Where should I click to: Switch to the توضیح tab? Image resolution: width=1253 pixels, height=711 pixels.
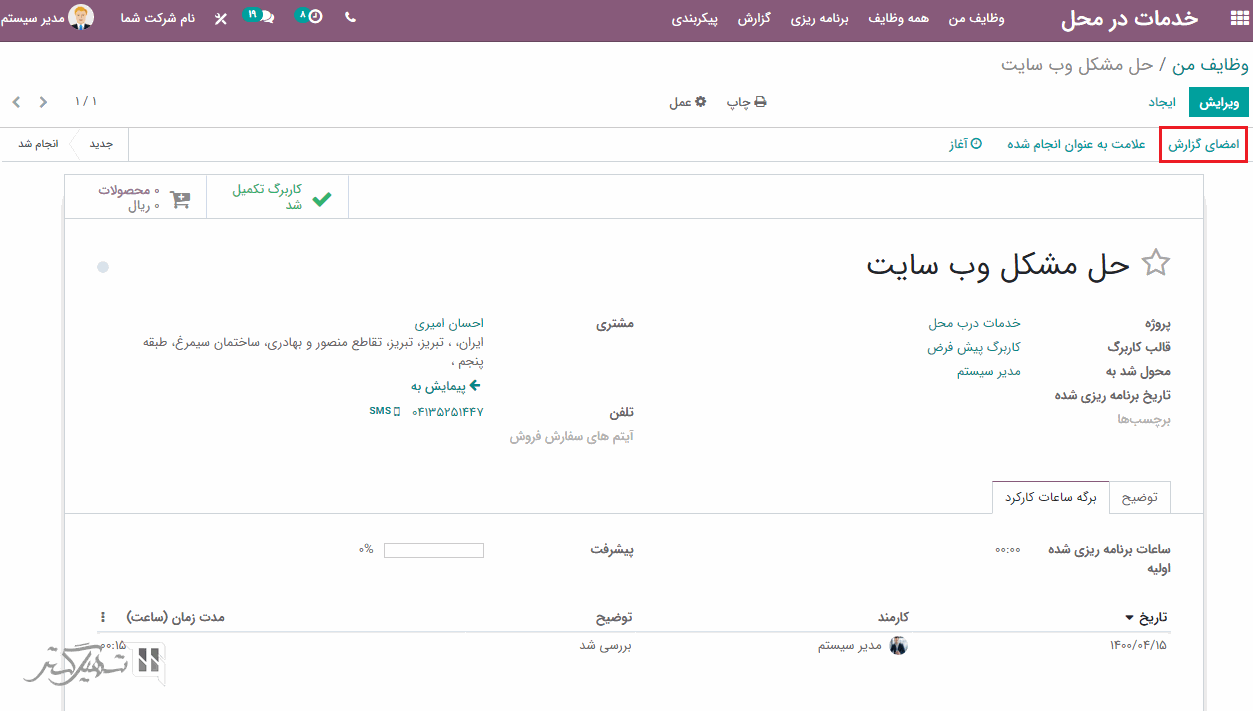click(x=1139, y=497)
